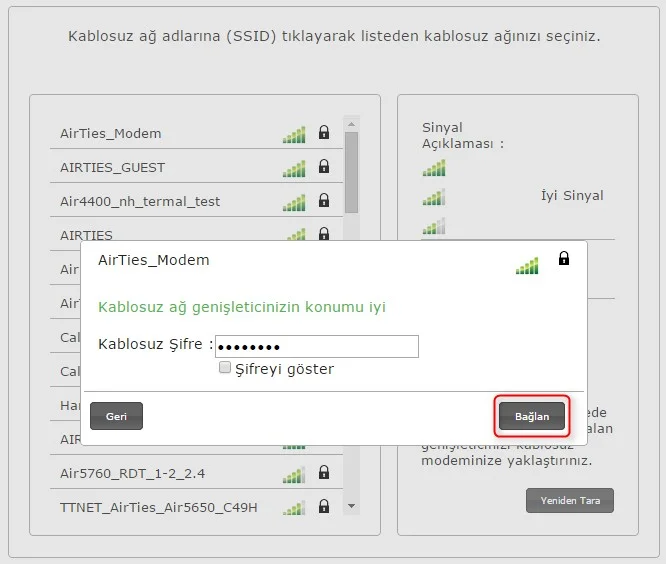Click signal legend icon beside İyi Sinyal
666x564 pixels.
(x=434, y=197)
